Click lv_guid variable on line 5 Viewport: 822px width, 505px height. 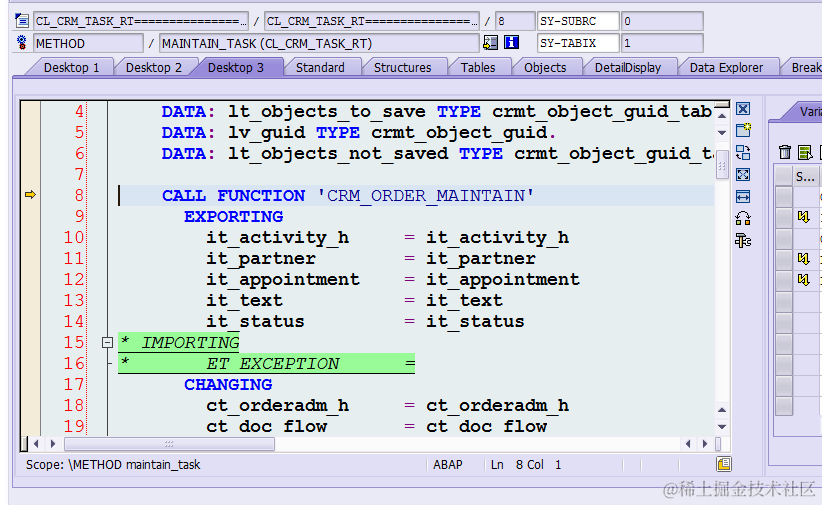pos(266,133)
